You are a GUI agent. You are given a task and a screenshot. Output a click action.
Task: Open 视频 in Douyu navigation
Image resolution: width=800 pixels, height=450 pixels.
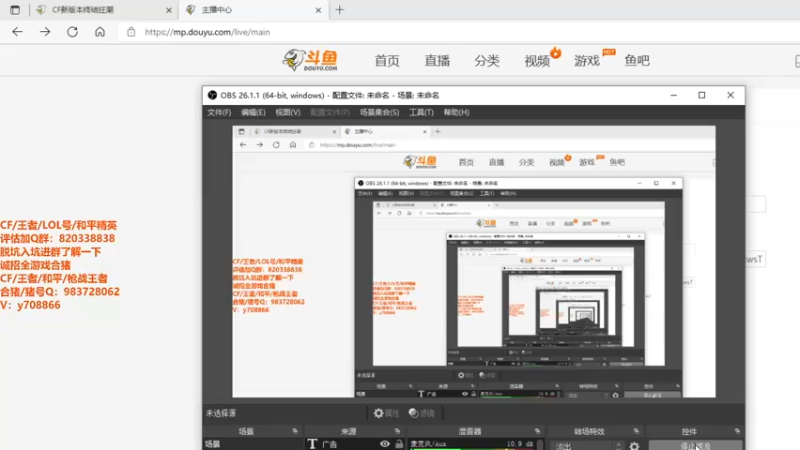(x=537, y=61)
